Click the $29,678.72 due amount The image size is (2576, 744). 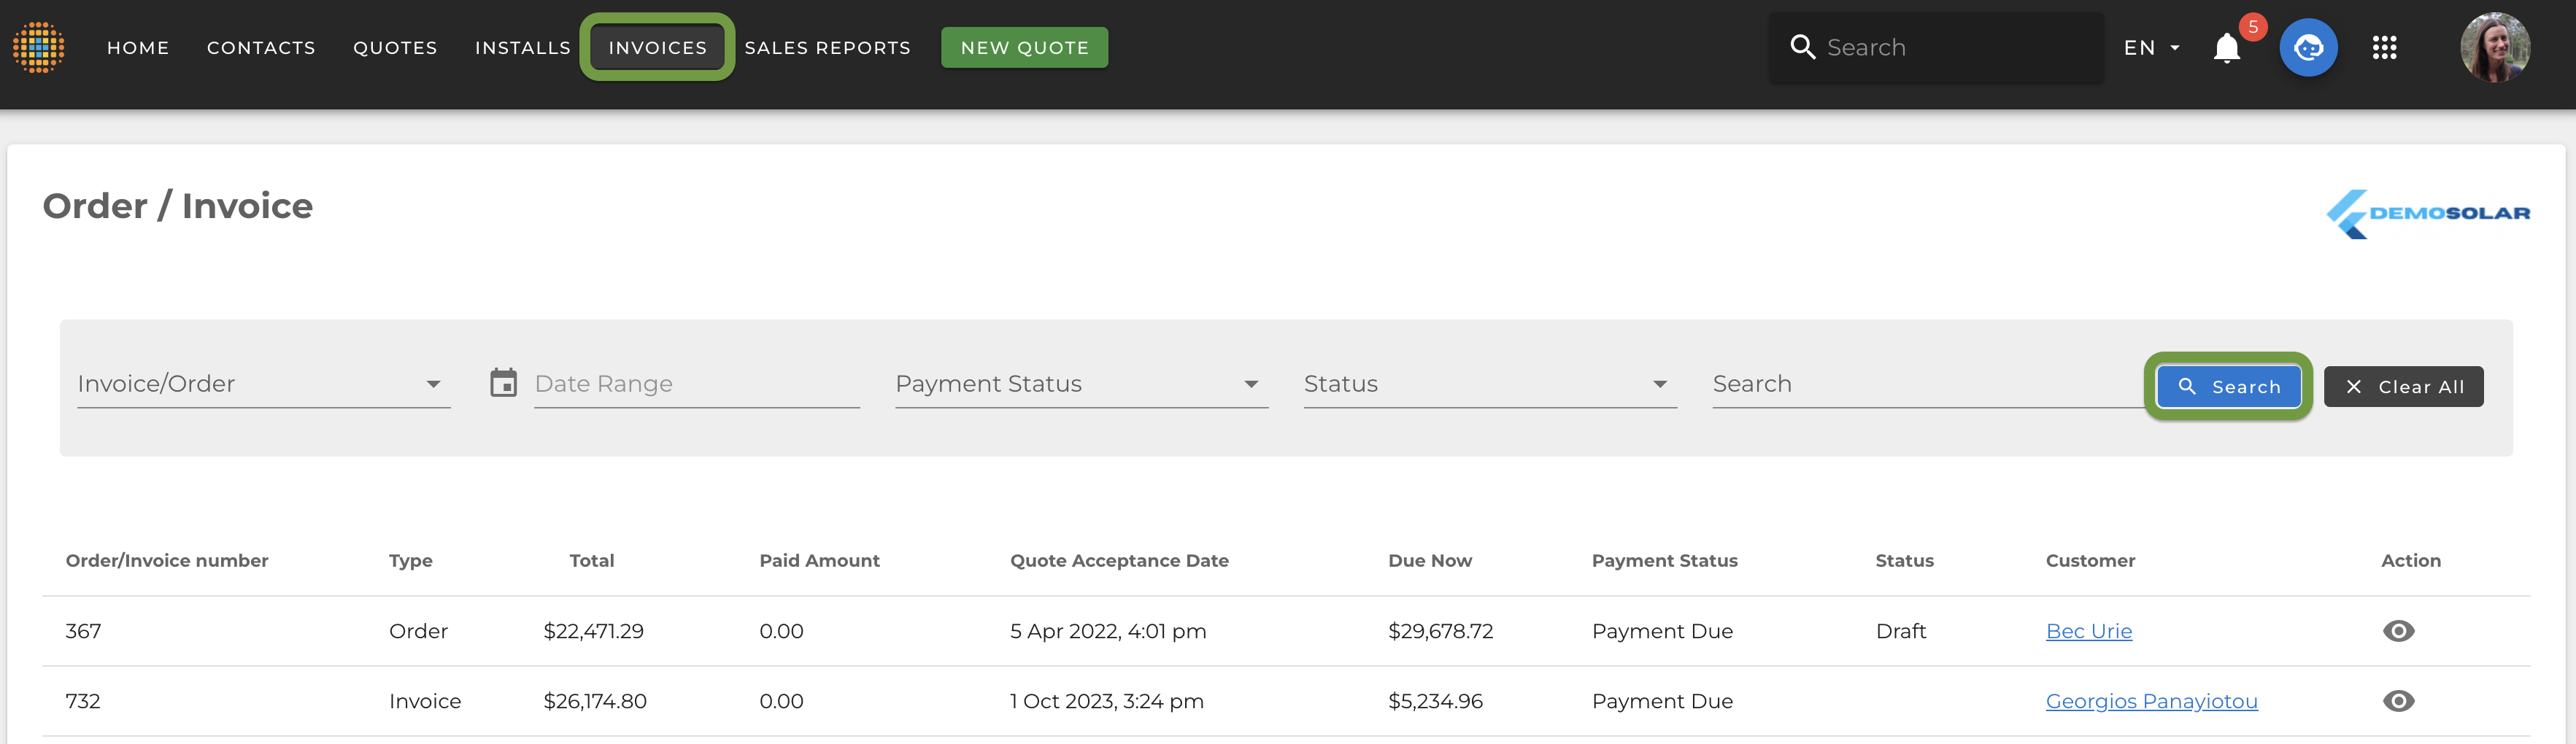[x=1440, y=631]
